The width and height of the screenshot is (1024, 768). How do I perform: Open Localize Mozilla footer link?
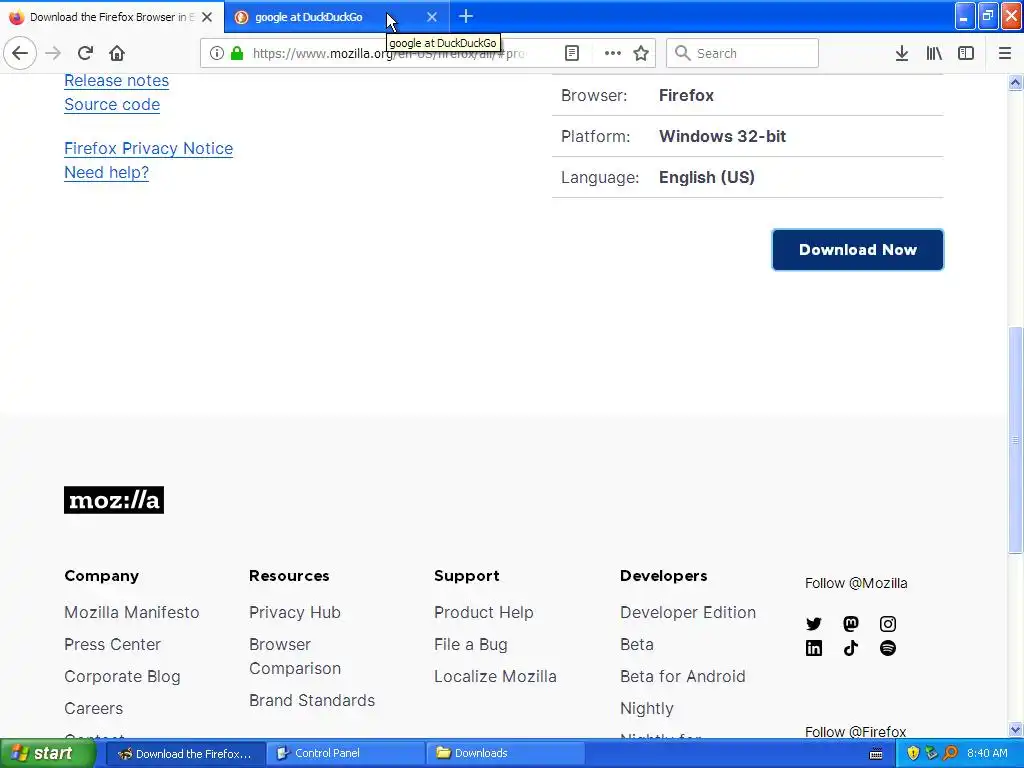tap(495, 677)
